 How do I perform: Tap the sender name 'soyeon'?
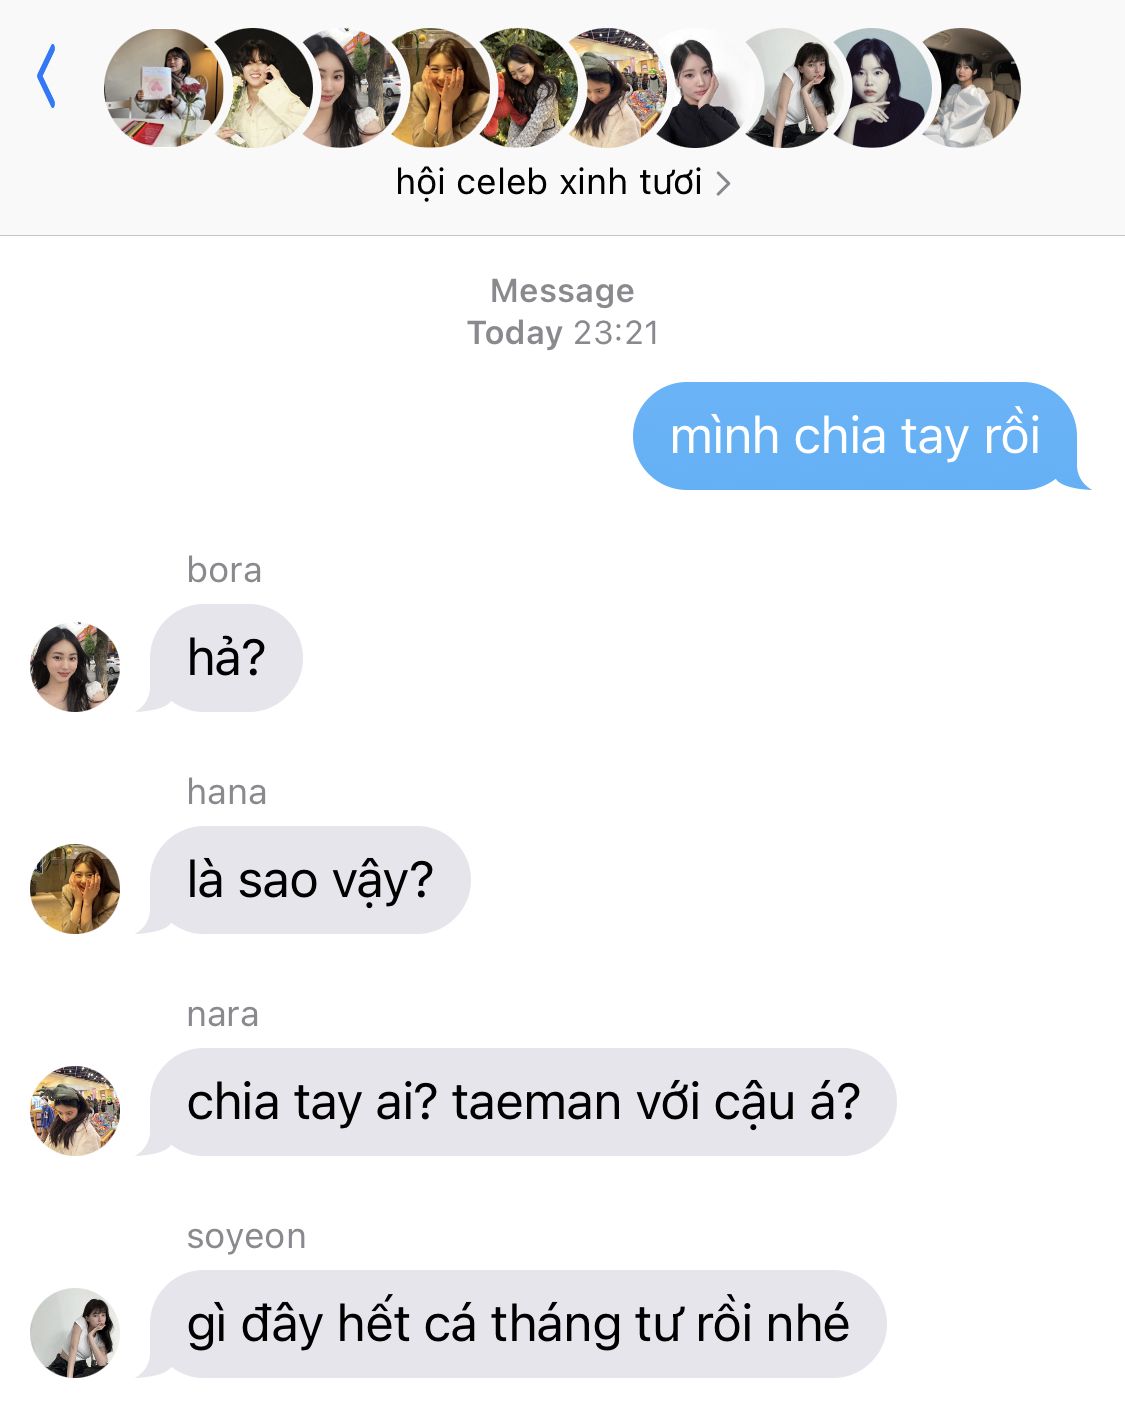(246, 1237)
